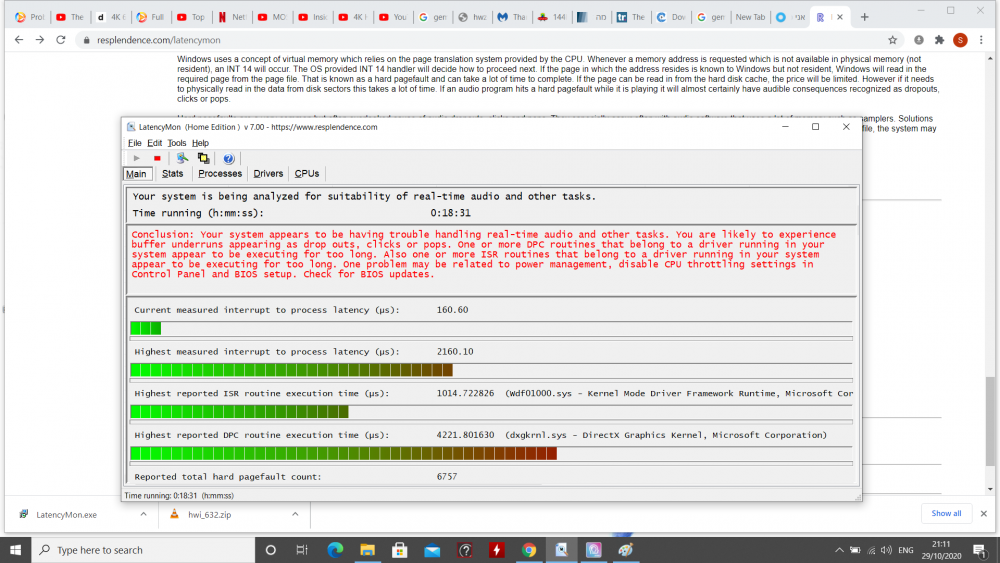
Task: Click the address bar with resplendence.com/latencymon
Action: click(485, 40)
